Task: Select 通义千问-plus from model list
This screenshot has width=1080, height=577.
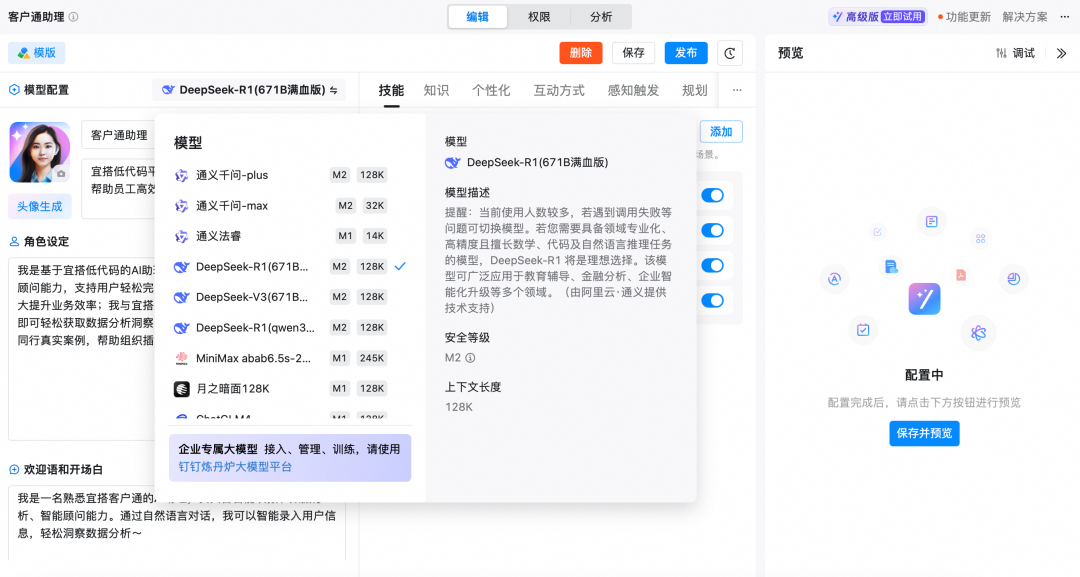Action: coord(290,175)
